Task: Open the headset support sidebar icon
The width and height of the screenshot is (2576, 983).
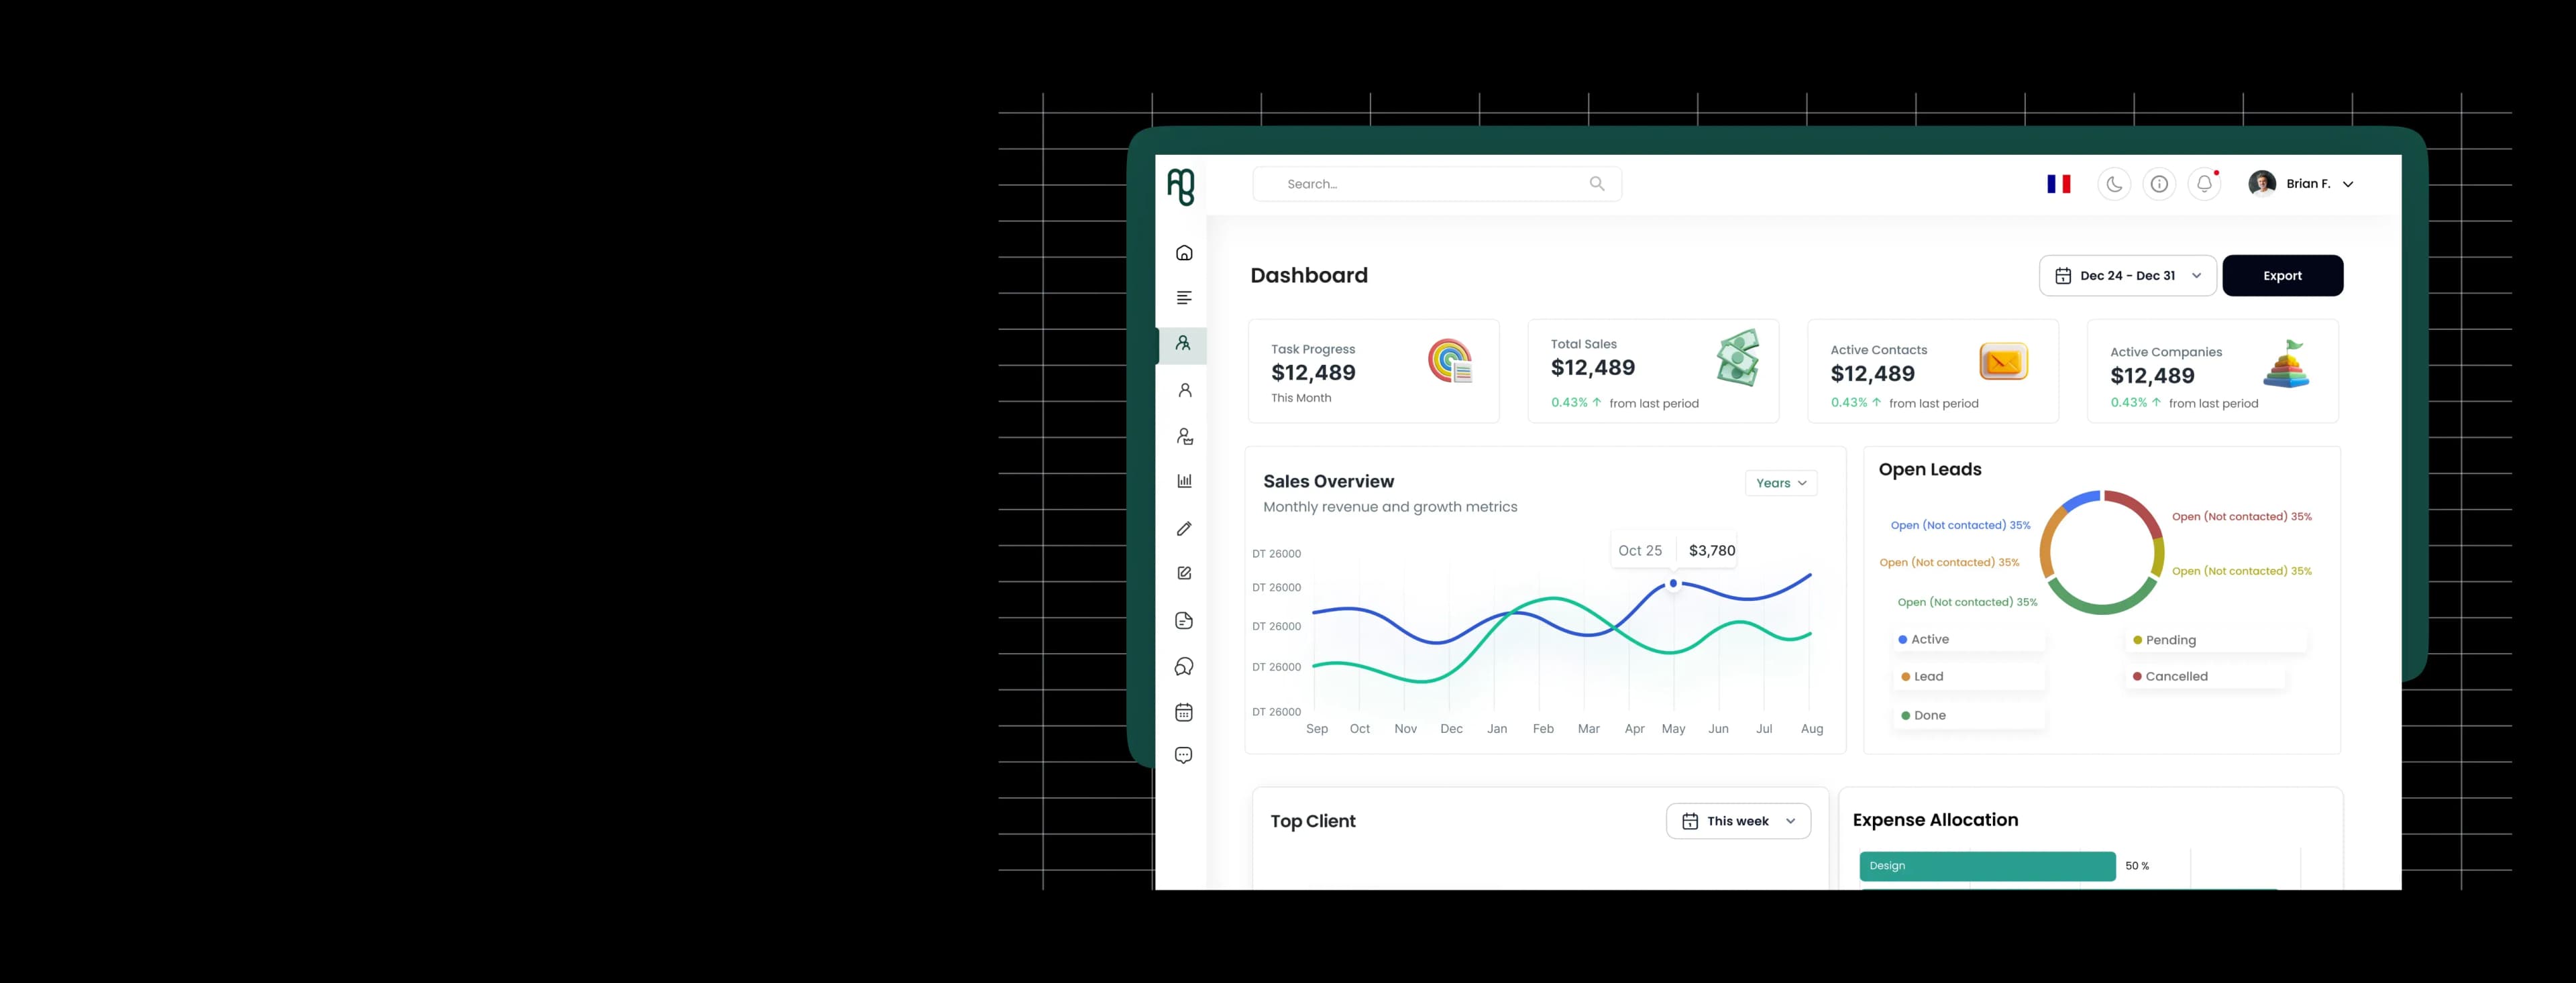Action: coord(1184,667)
